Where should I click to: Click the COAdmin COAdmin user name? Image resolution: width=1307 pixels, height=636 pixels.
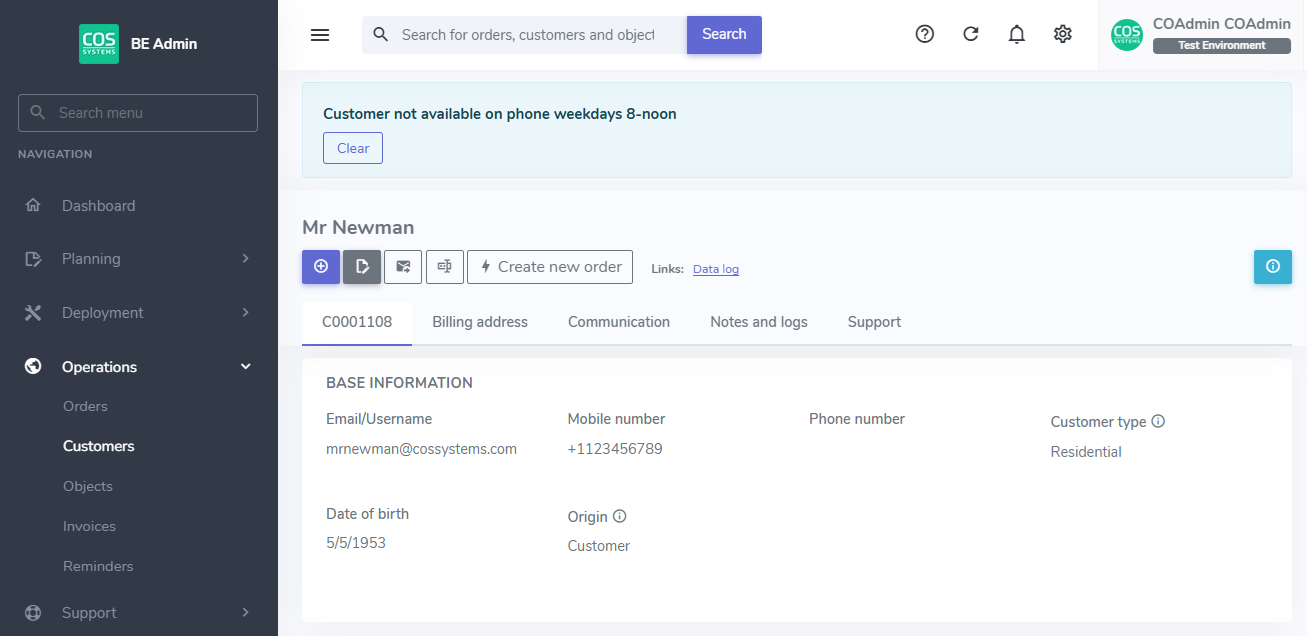pos(1222,24)
